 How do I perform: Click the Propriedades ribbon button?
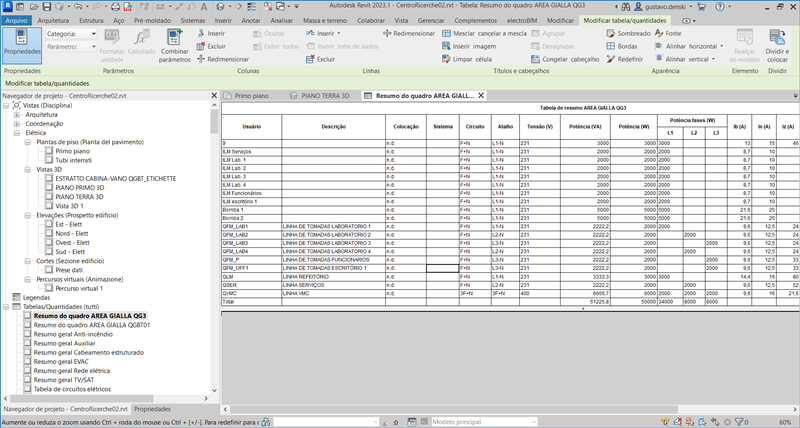click(x=22, y=44)
